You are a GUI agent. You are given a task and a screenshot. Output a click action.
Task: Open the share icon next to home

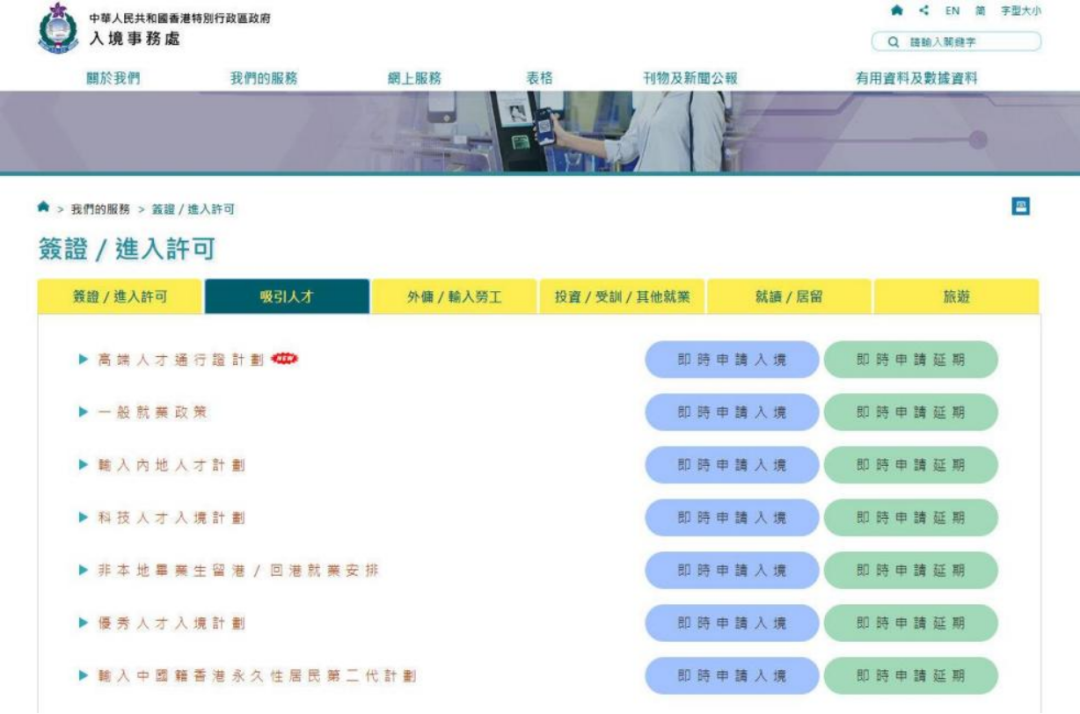(x=924, y=11)
